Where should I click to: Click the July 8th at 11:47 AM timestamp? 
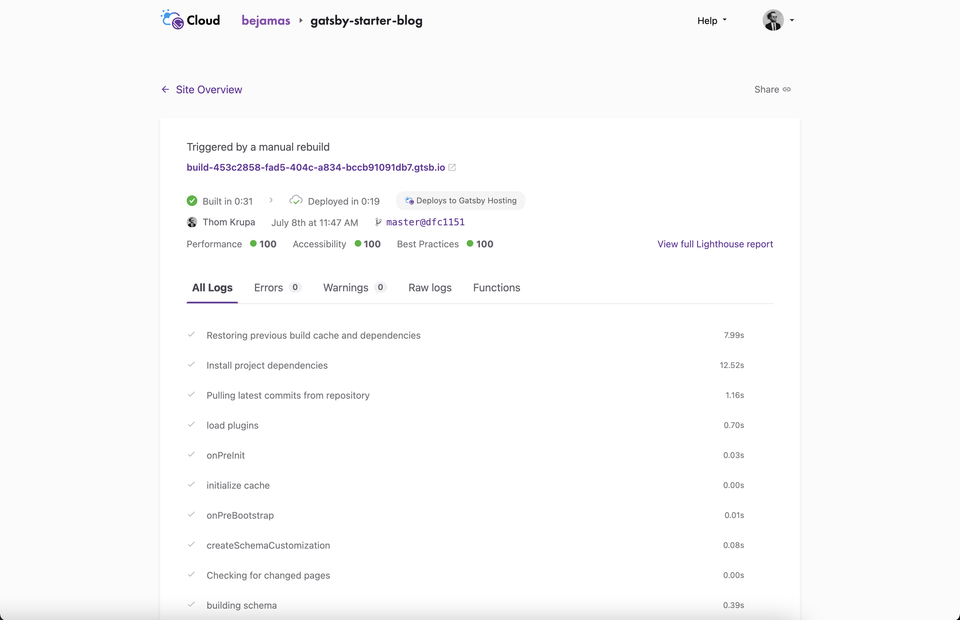[x=315, y=223]
